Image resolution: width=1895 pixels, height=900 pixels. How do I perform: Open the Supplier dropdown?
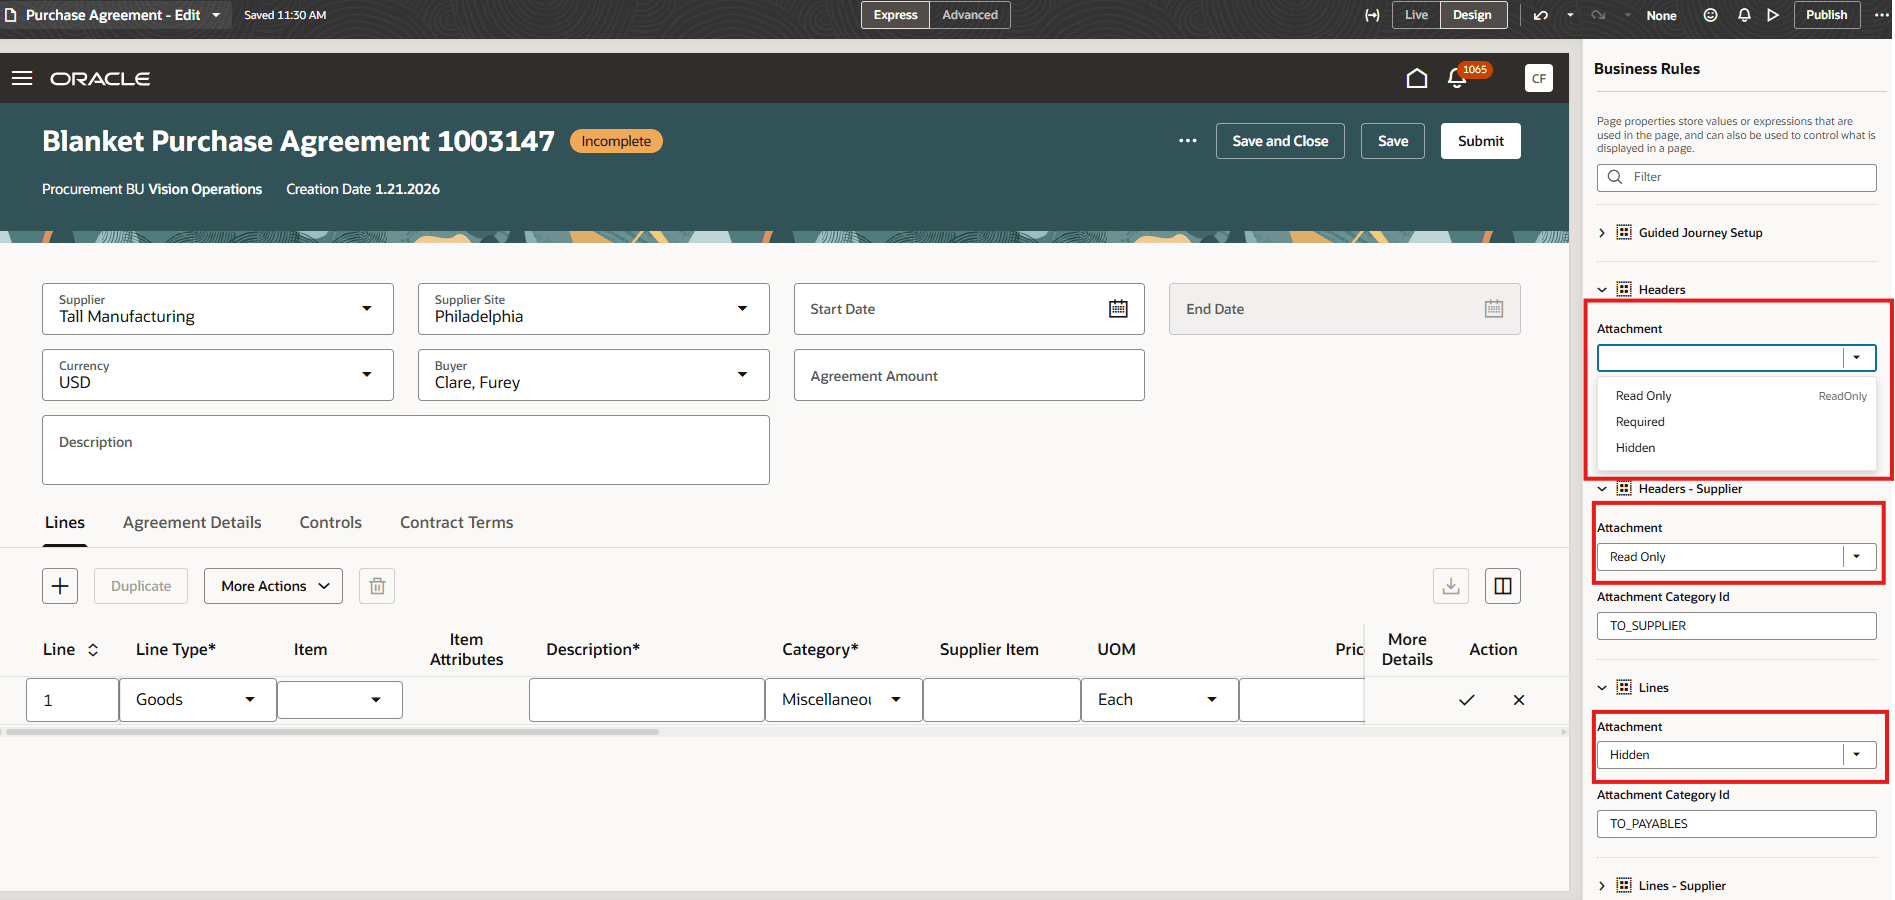pos(368,309)
